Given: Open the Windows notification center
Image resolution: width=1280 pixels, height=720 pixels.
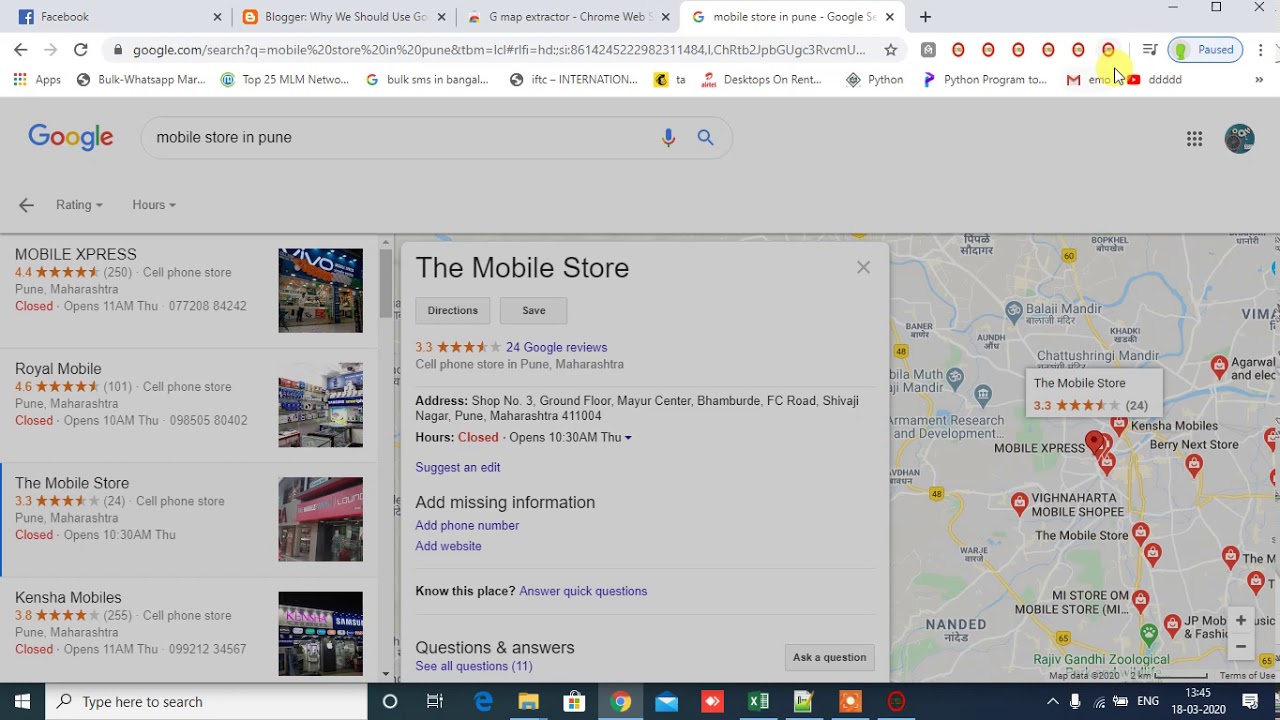Looking at the screenshot, I should click(x=1250, y=702).
